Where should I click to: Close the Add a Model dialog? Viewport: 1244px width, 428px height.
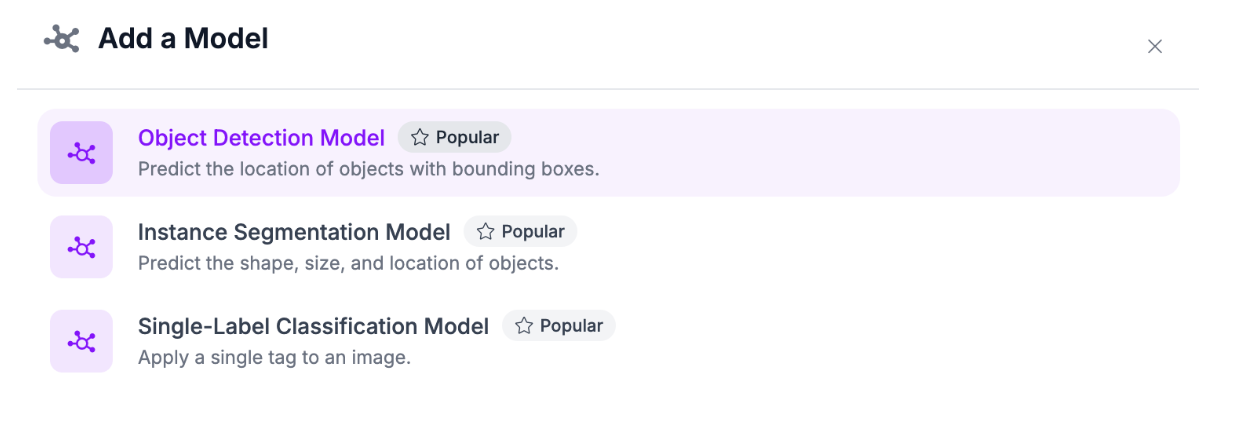tap(1155, 46)
